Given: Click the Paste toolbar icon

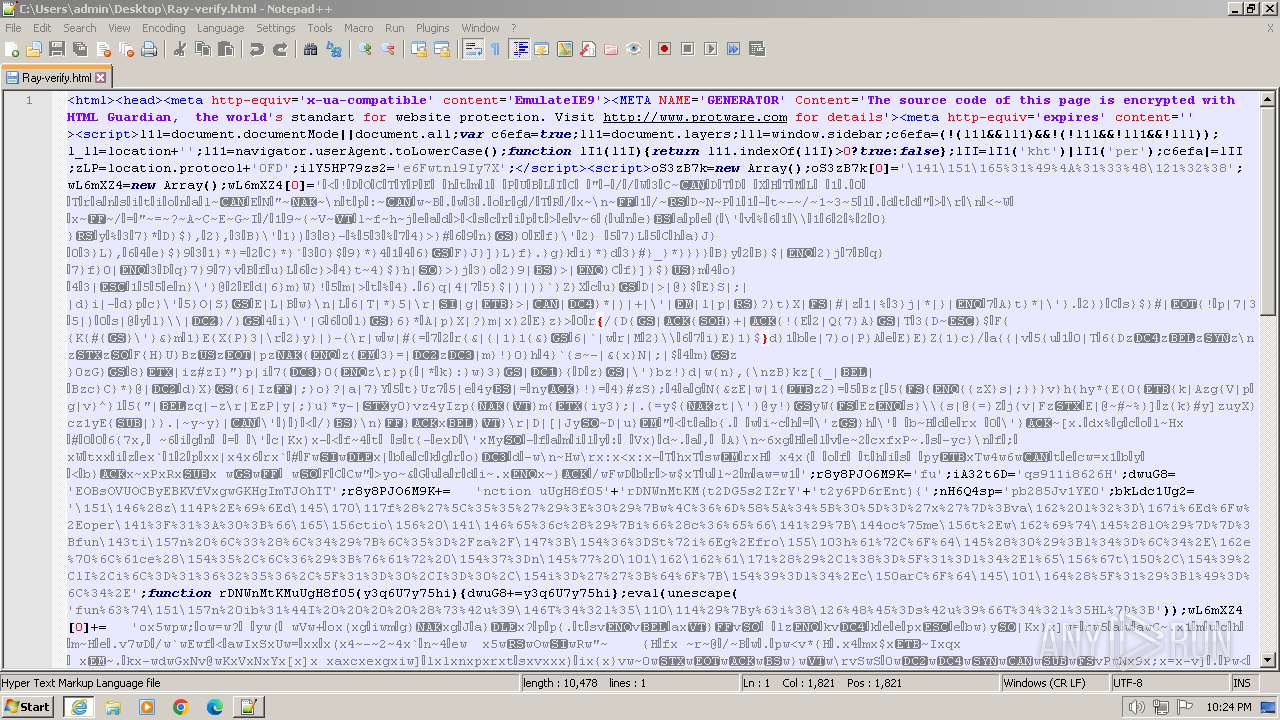Looking at the screenshot, I should click(225, 49).
